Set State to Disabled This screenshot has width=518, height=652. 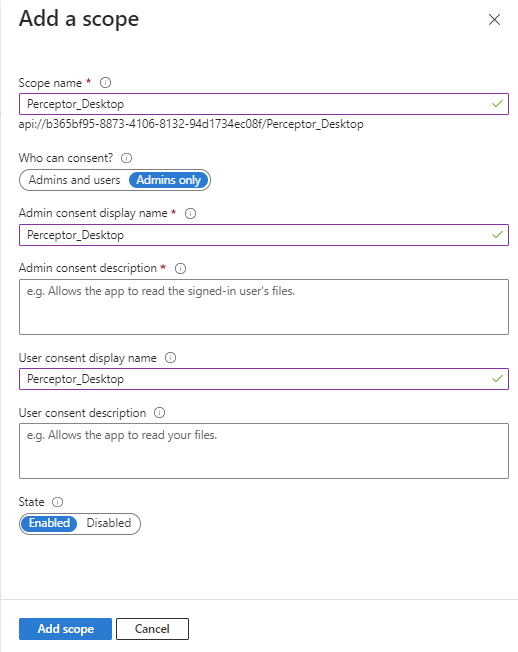point(109,523)
